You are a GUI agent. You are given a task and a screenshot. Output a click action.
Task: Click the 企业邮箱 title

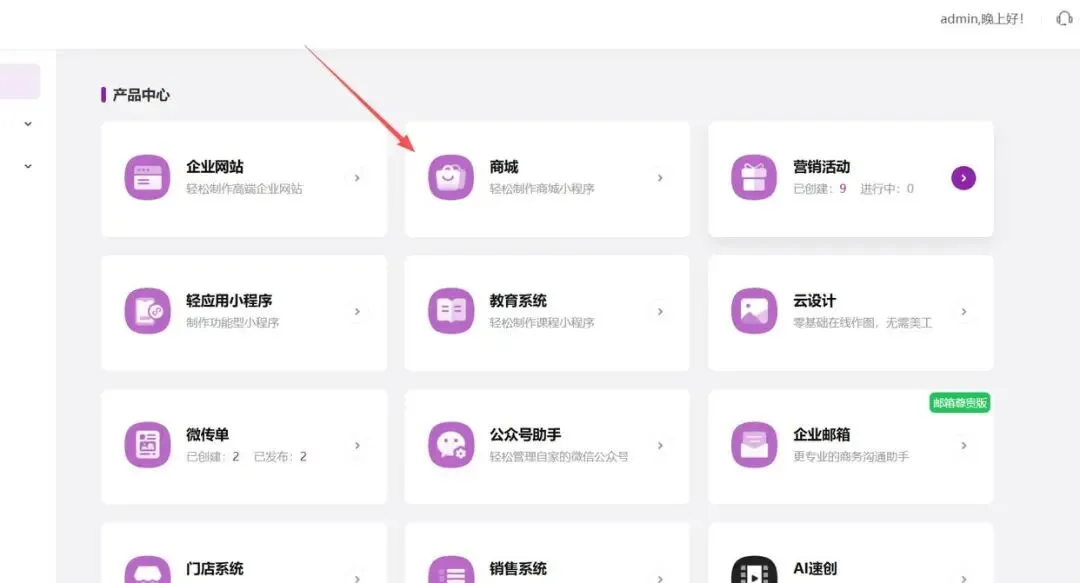822,434
